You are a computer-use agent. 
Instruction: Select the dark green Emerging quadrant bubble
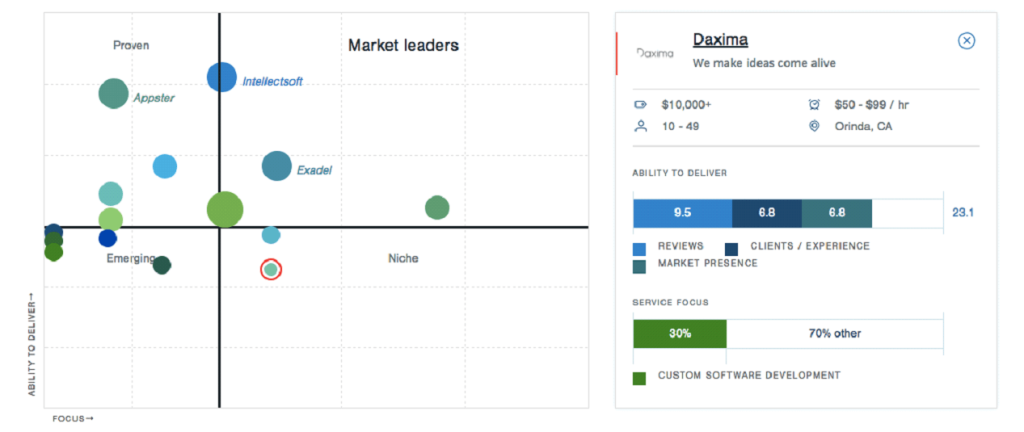tap(162, 265)
